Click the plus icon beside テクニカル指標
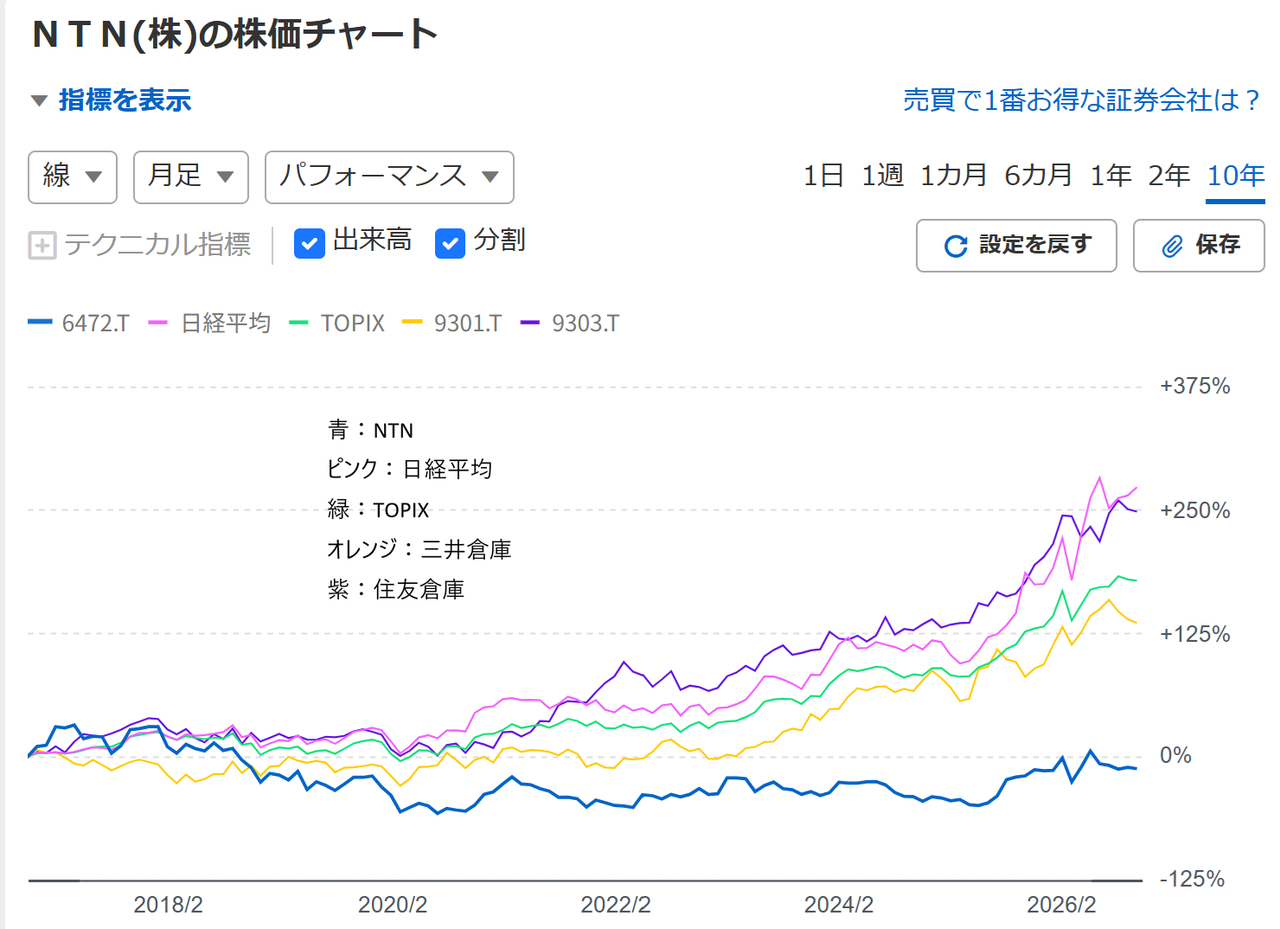Image resolution: width=1280 pixels, height=929 pixels. point(42,245)
